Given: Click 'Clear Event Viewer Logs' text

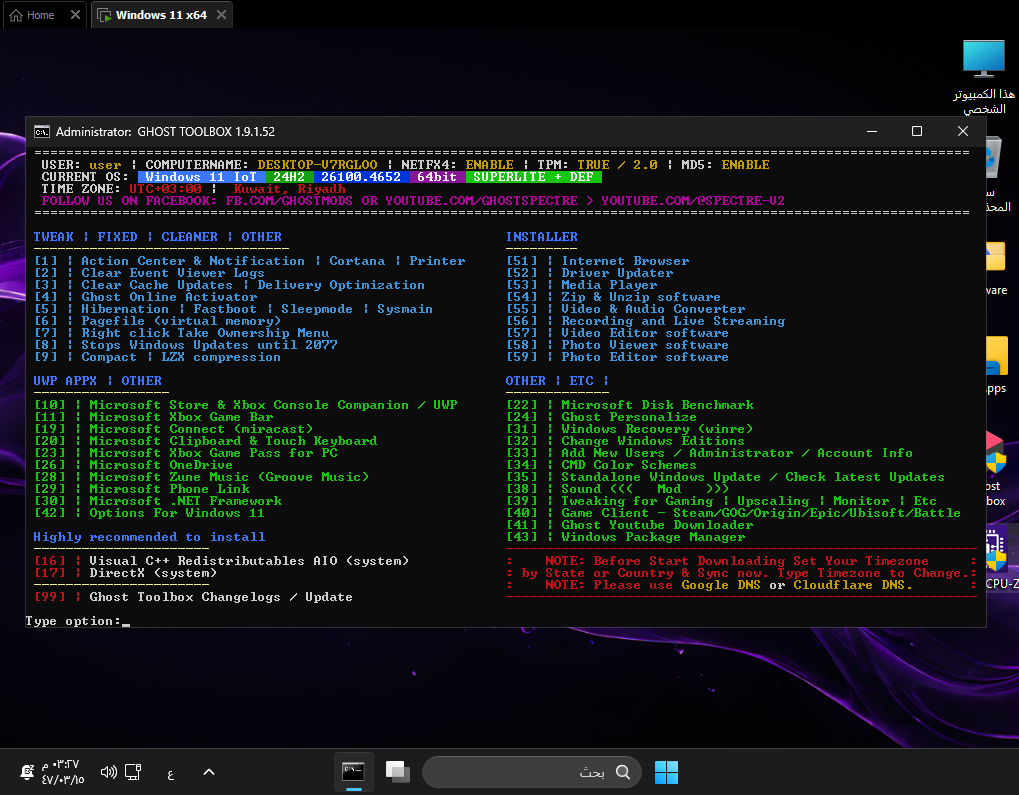Looking at the screenshot, I should click(x=173, y=273).
